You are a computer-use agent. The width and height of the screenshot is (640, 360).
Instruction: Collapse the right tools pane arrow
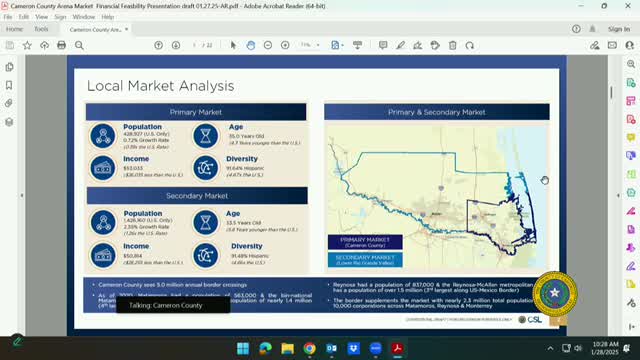point(618,196)
